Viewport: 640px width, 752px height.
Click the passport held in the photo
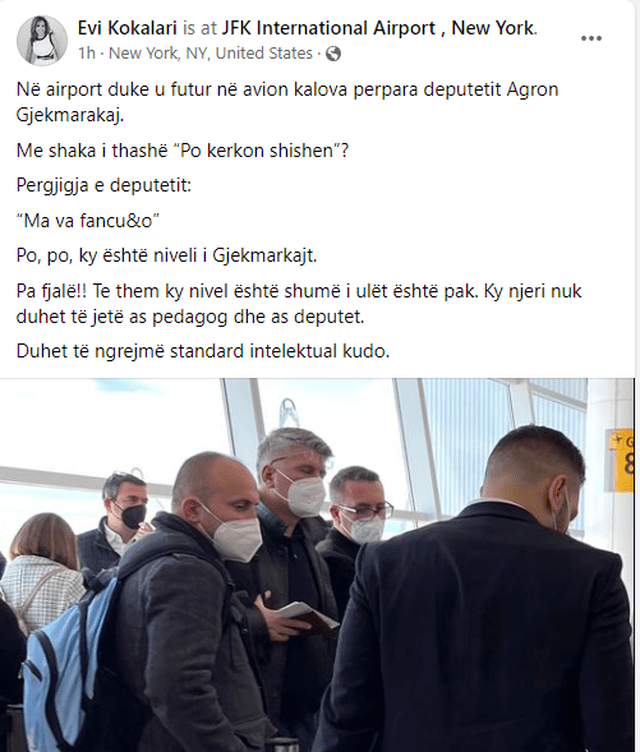point(308,616)
